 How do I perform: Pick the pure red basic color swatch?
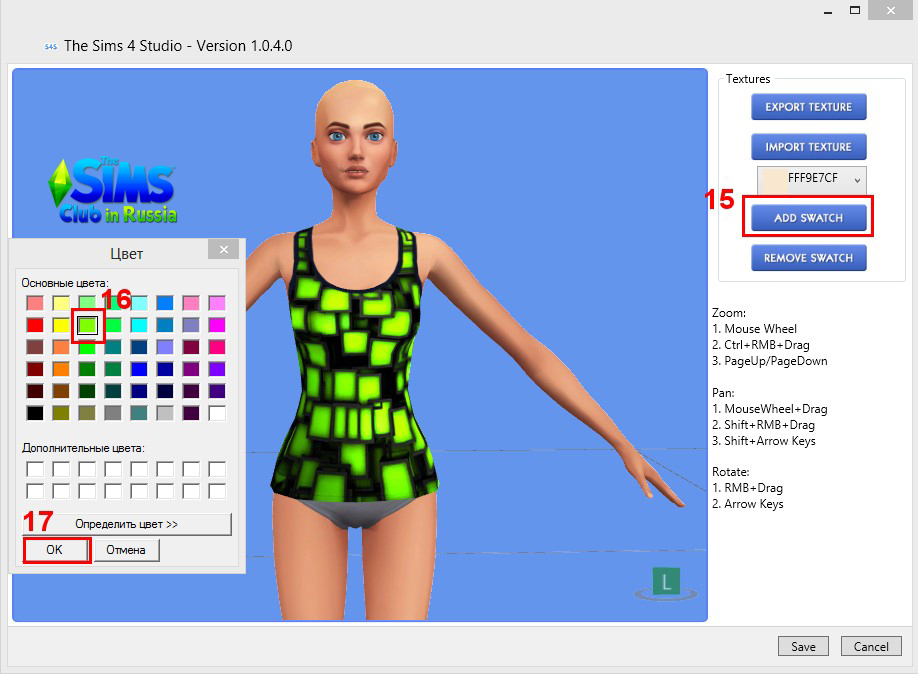tap(35, 324)
